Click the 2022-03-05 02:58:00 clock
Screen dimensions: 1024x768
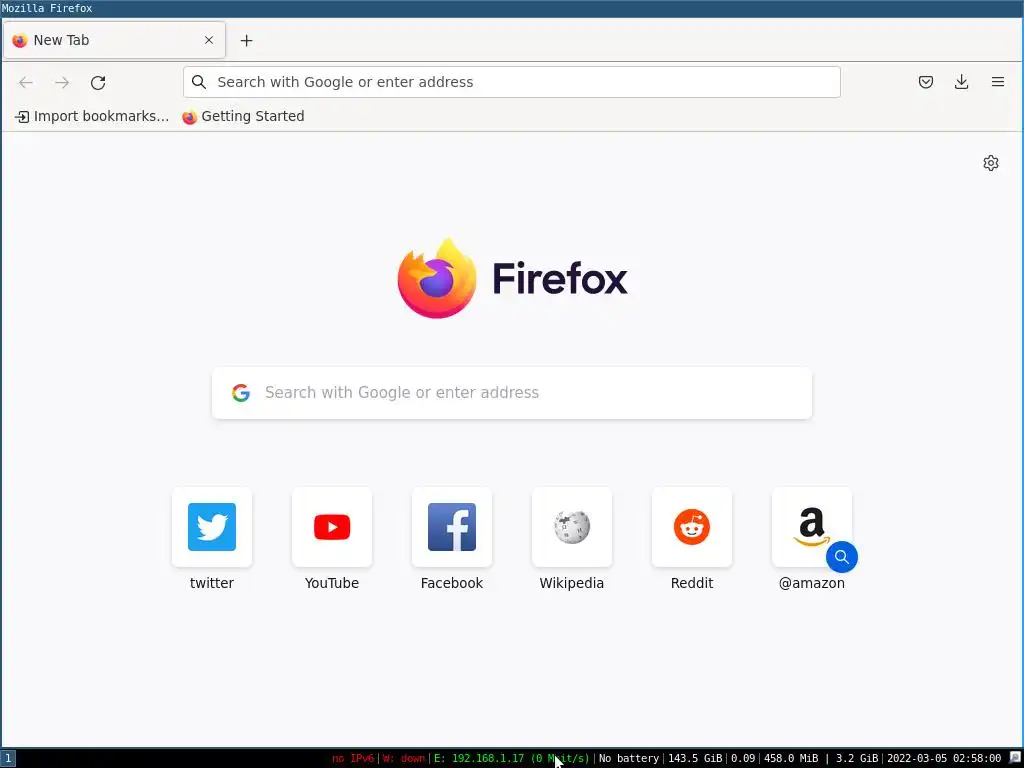(944, 758)
